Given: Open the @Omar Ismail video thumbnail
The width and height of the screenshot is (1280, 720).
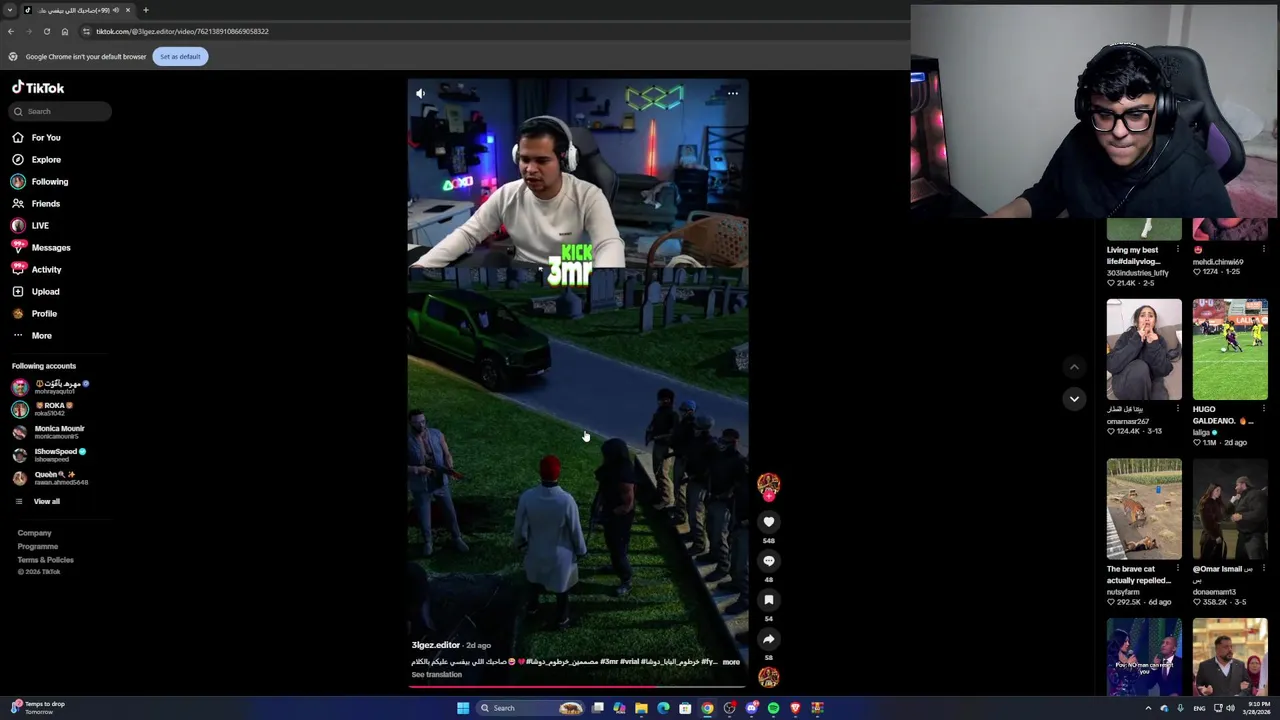Looking at the screenshot, I should (1230, 509).
